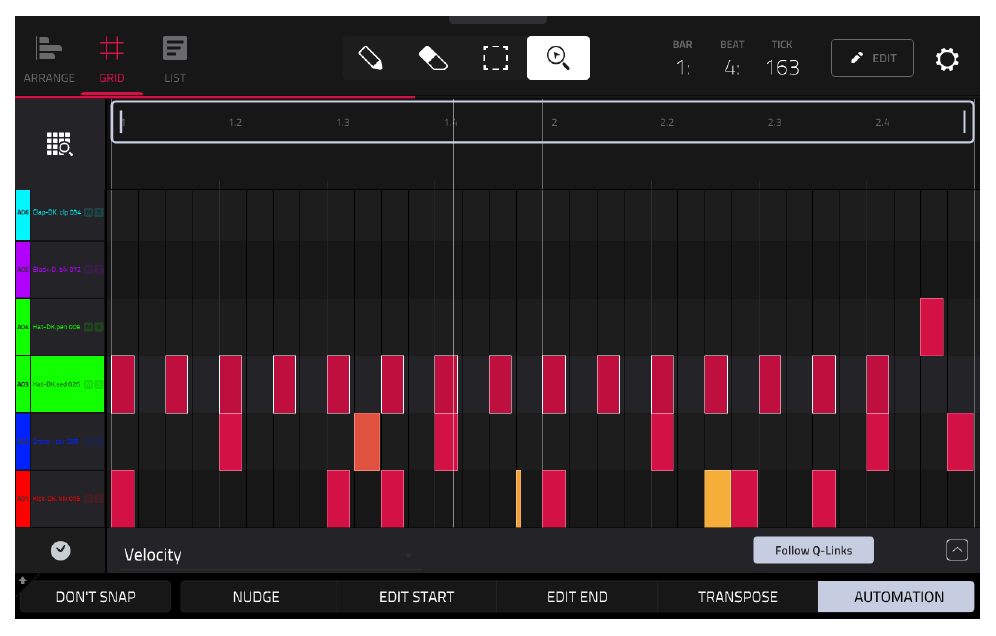Select the orange note in the Snare row
The width and height of the screenshot is (996, 636).
(x=367, y=442)
